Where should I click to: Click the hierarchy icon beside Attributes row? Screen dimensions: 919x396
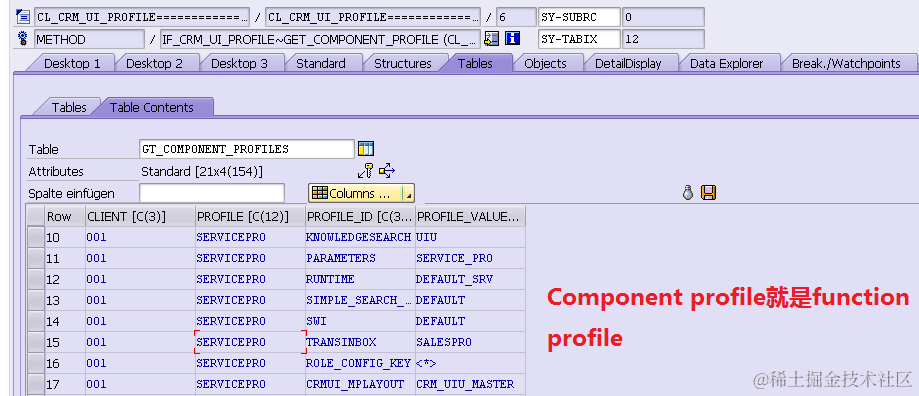[387, 171]
